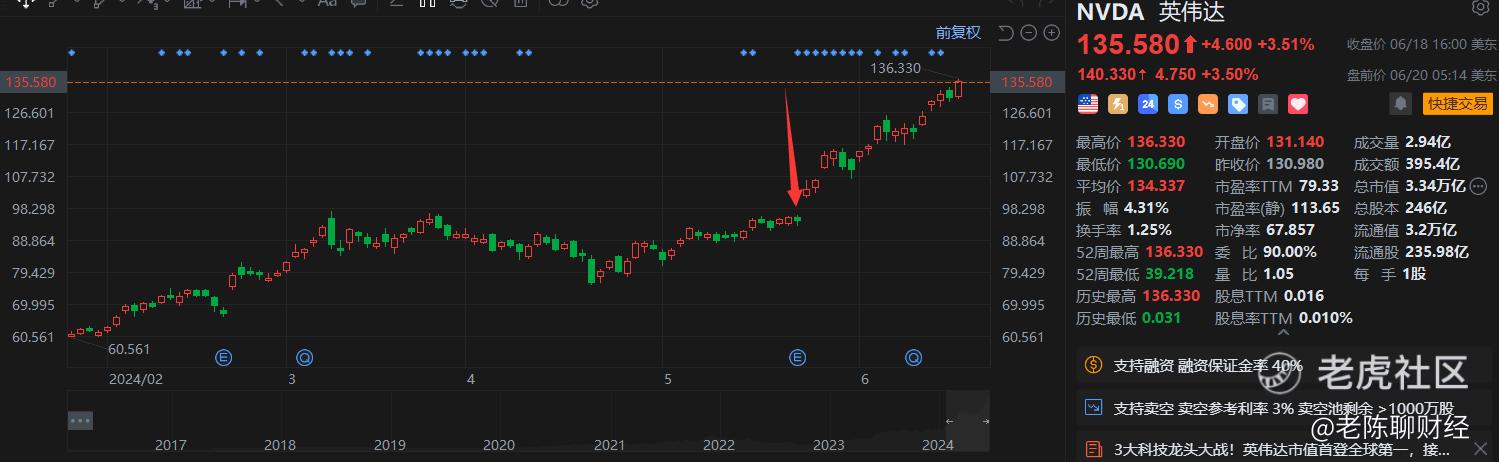Click the 换手率 1.25% value
Image resolution: width=1499 pixels, height=462 pixels.
pyautogui.click(x=1150, y=230)
